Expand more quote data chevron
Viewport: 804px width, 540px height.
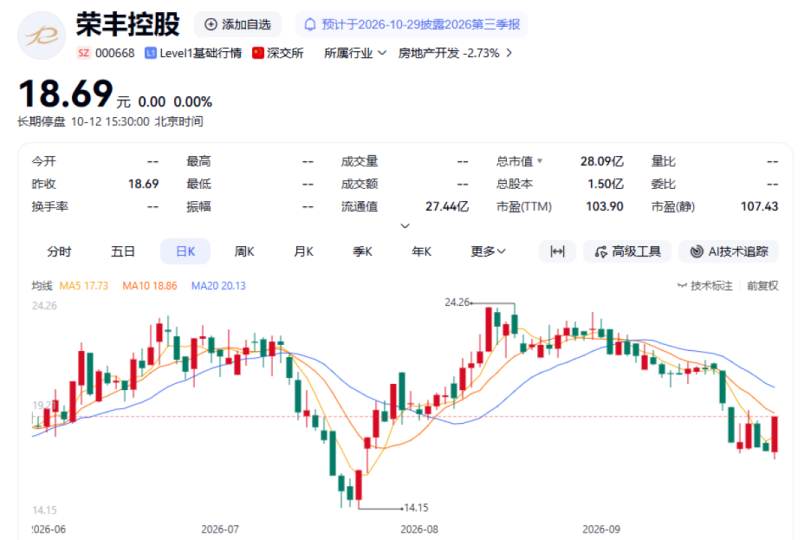[x=405, y=226]
